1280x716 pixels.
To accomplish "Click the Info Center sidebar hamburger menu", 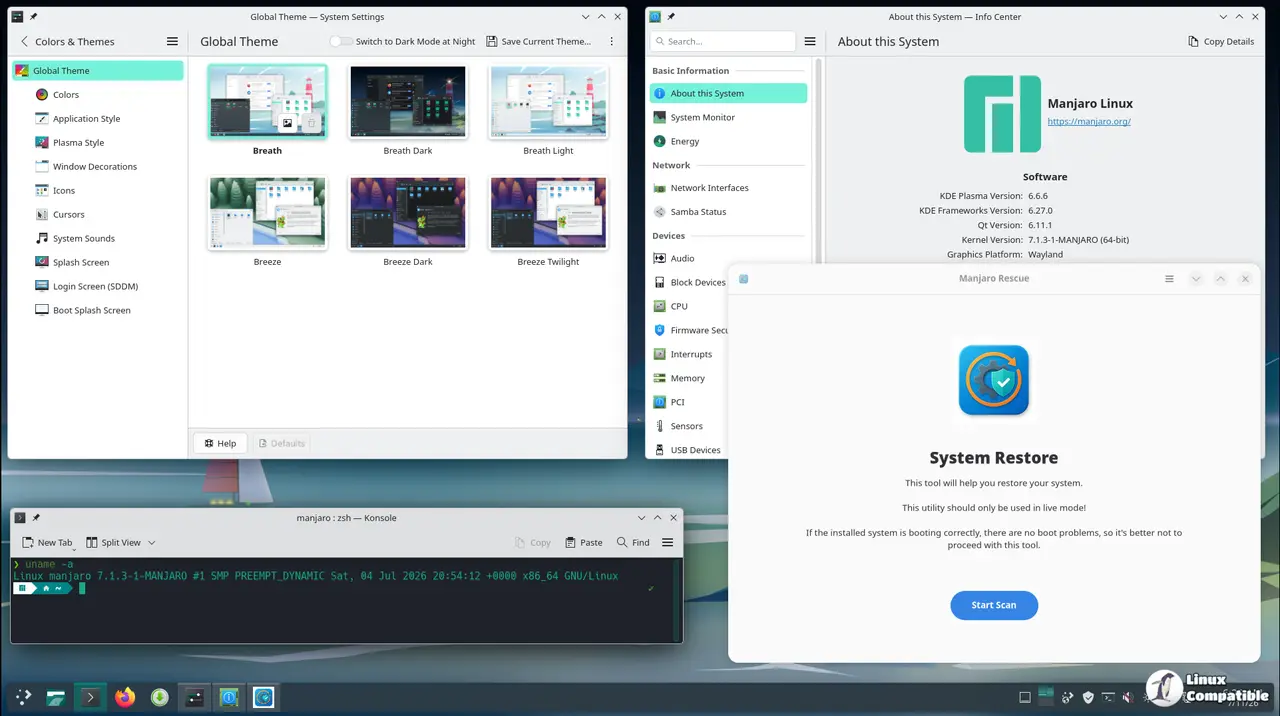I will (x=810, y=42).
